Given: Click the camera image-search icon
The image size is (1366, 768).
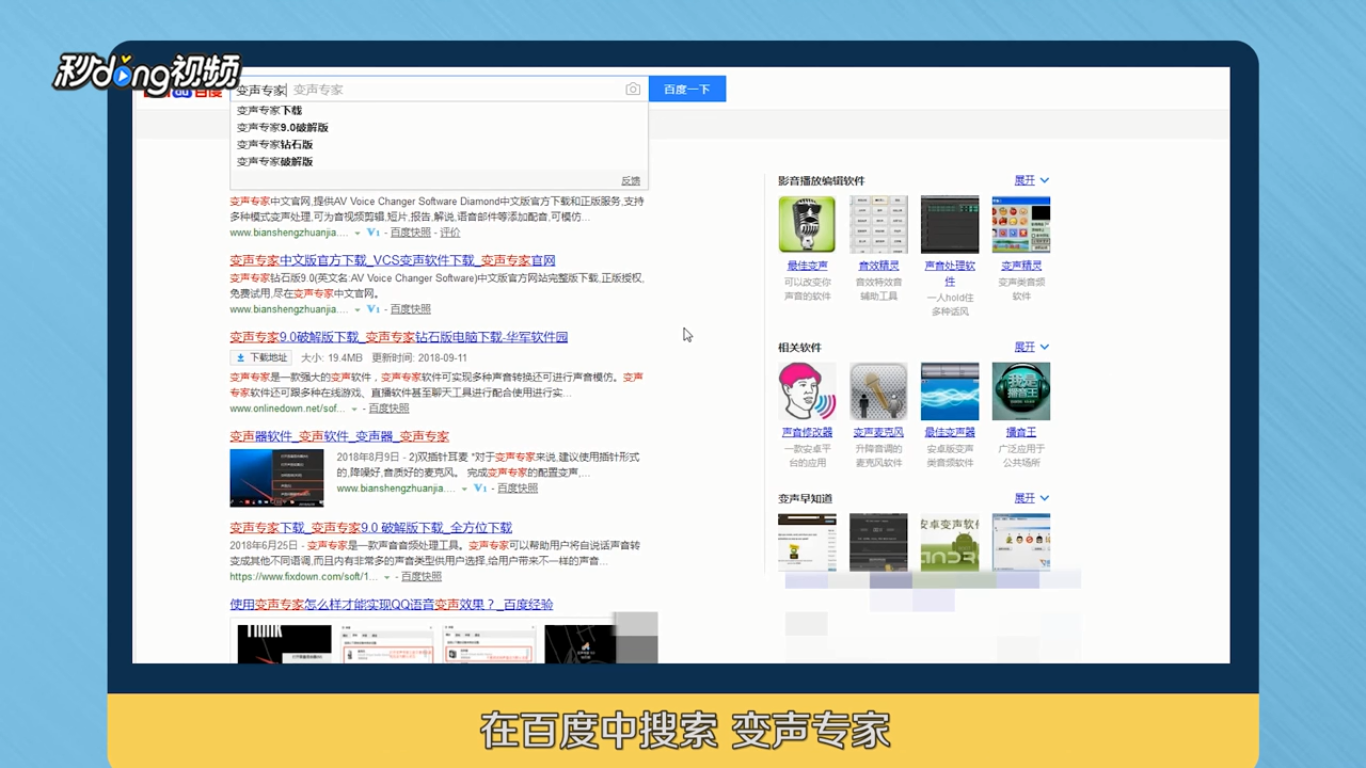Looking at the screenshot, I should pos(633,89).
